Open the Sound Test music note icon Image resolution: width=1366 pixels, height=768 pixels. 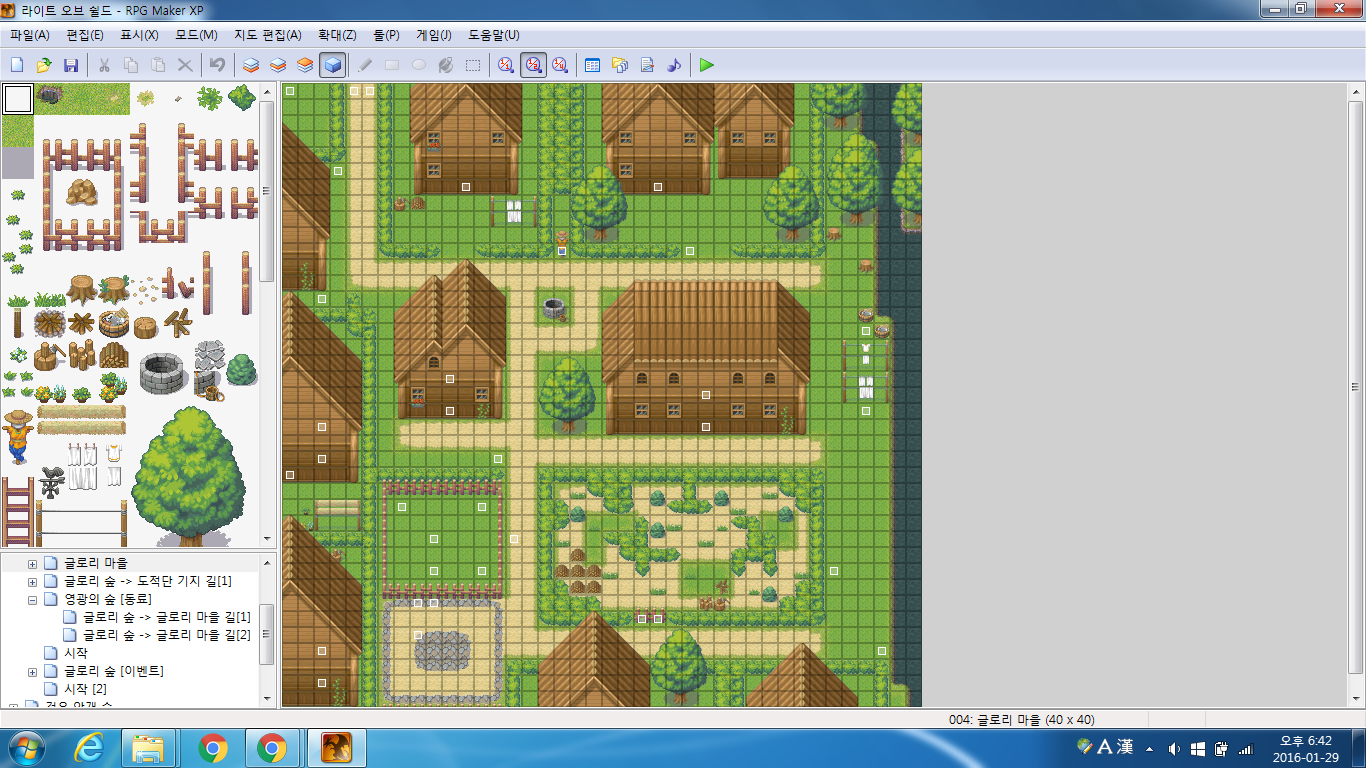click(x=674, y=65)
